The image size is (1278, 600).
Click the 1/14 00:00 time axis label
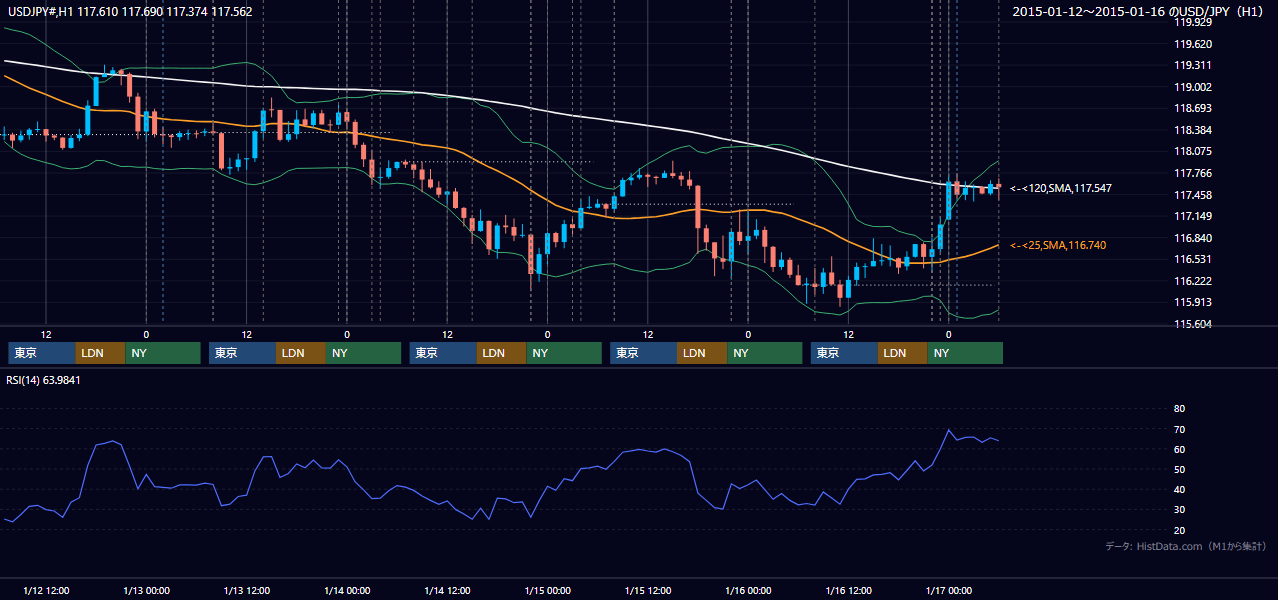[347, 590]
